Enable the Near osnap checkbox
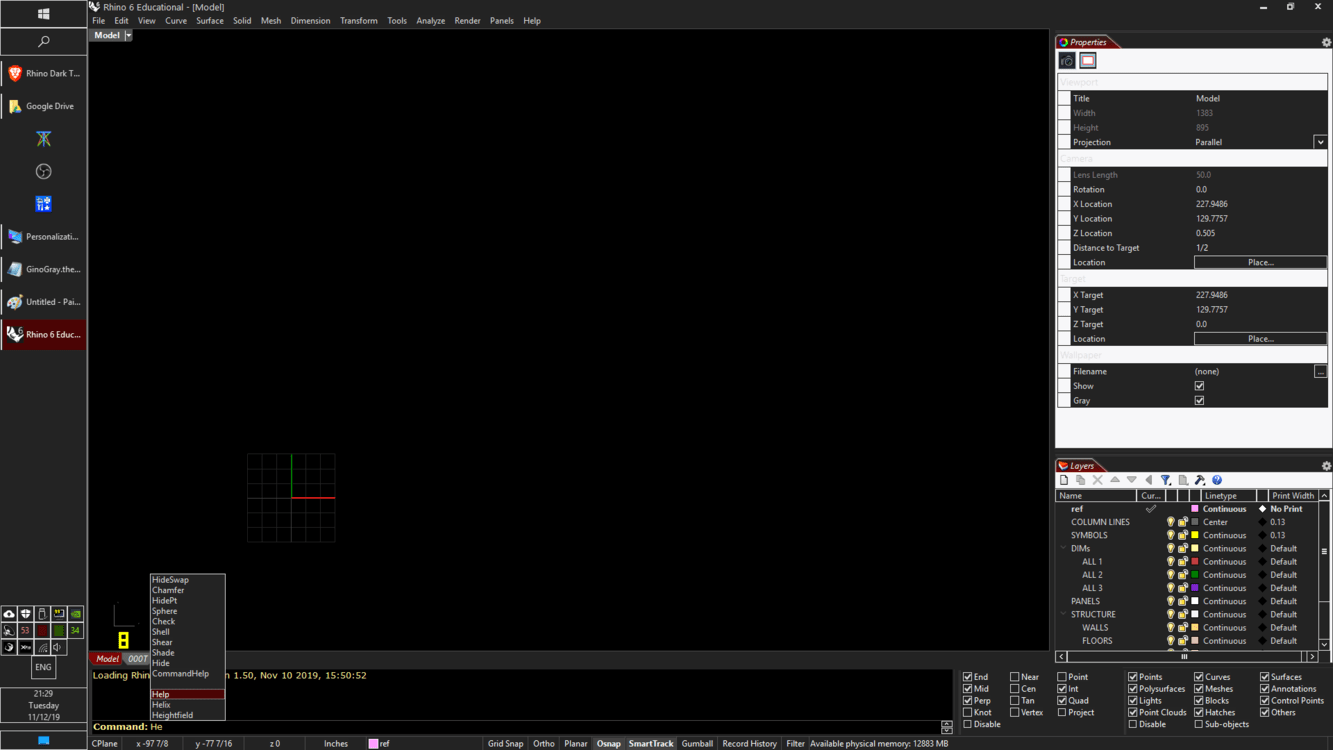 (1014, 677)
